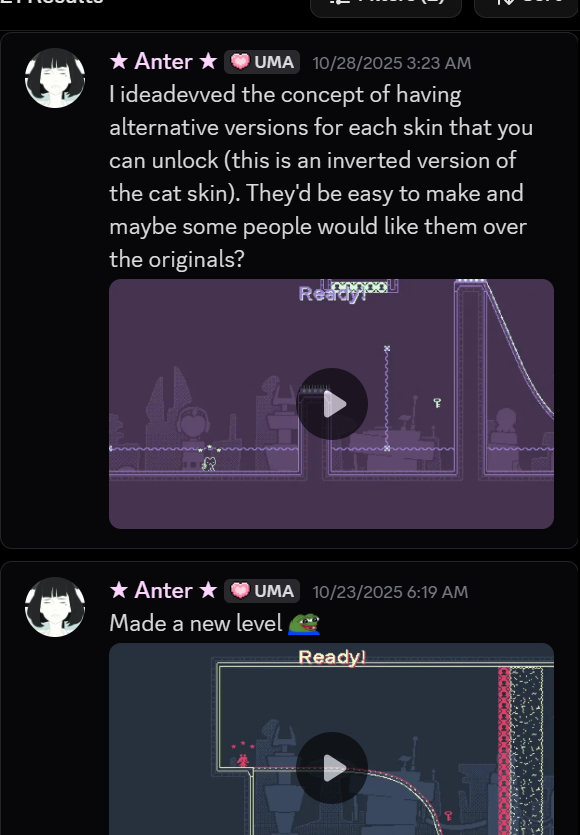This screenshot has height=835, width=580.
Task: Open the Filters button in search results
Action: click(386, 7)
